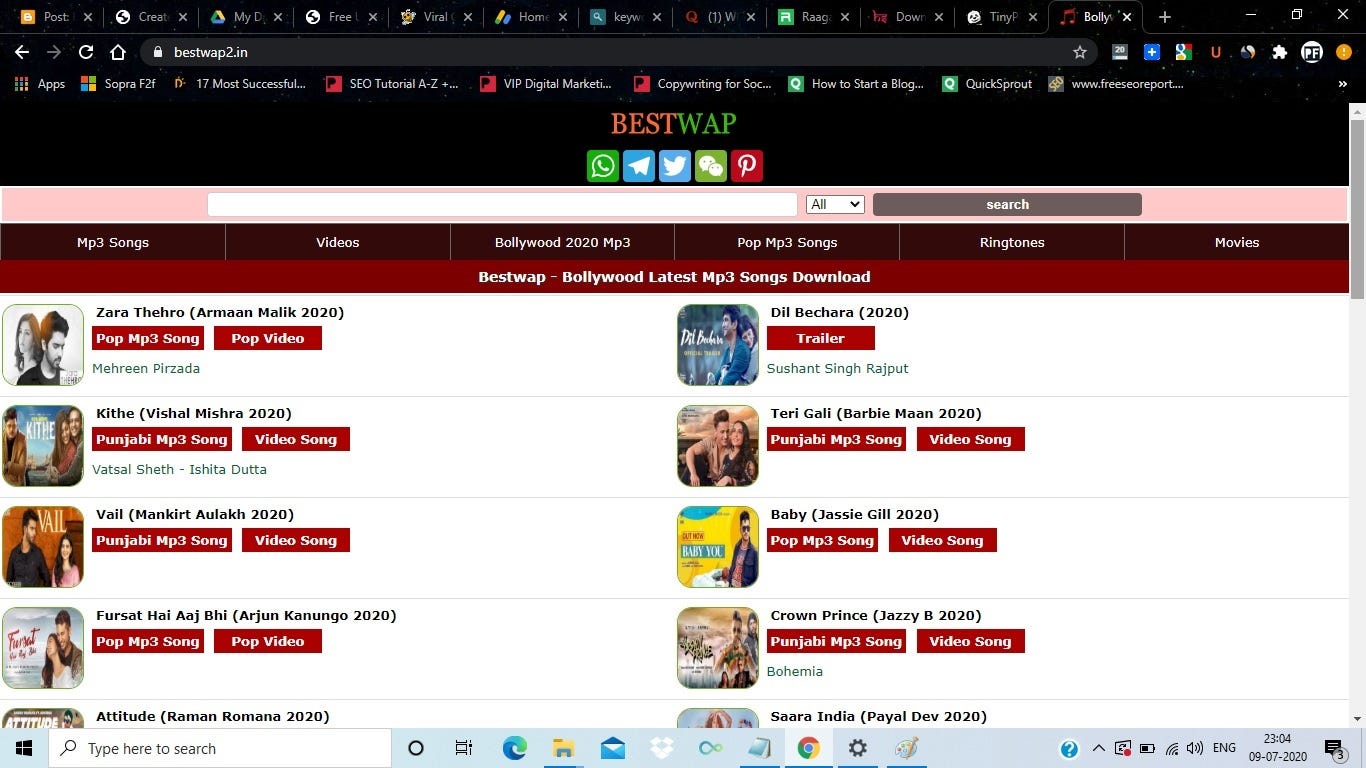The width and height of the screenshot is (1366, 768).
Task: Open a new Chrome tab
Action: (x=1164, y=17)
